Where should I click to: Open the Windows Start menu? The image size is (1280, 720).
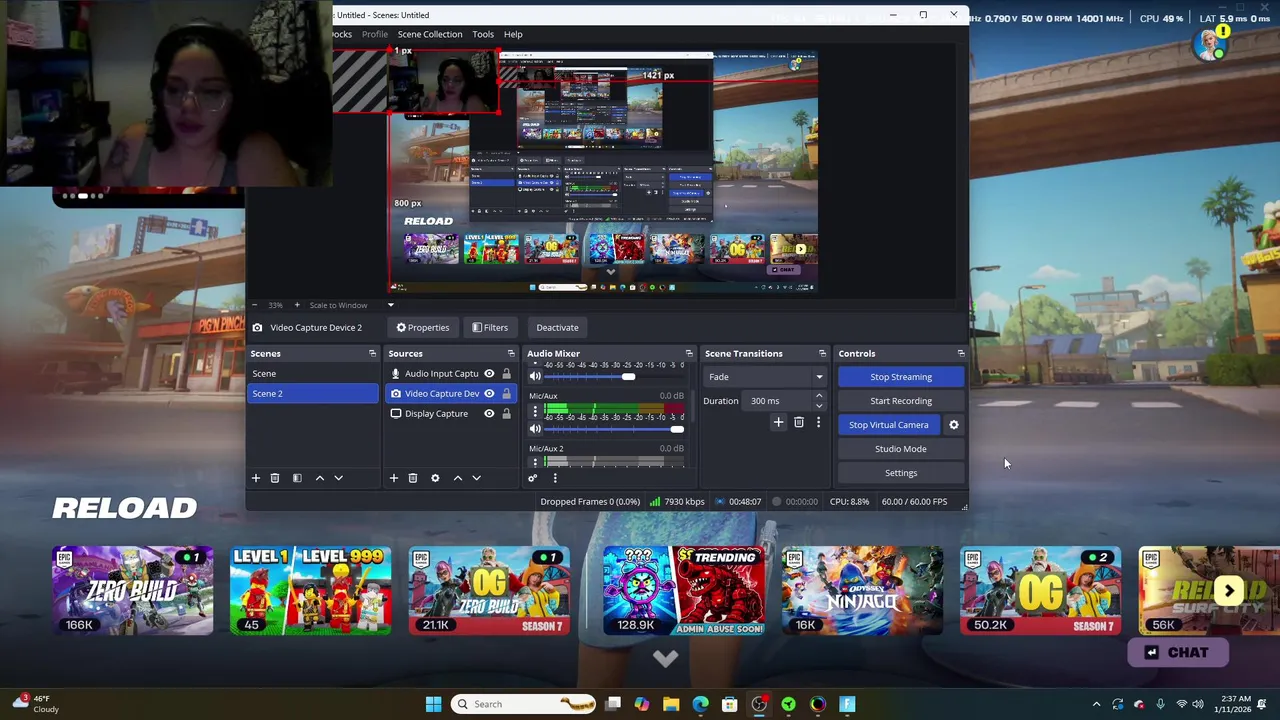433,704
